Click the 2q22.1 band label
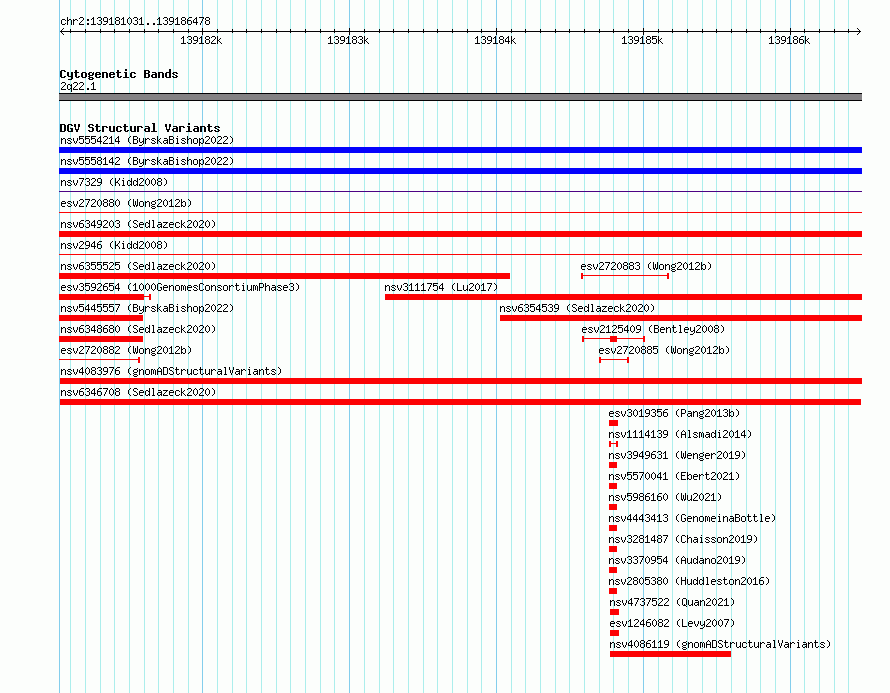The height and width of the screenshot is (693, 890). (x=78, y=86)
